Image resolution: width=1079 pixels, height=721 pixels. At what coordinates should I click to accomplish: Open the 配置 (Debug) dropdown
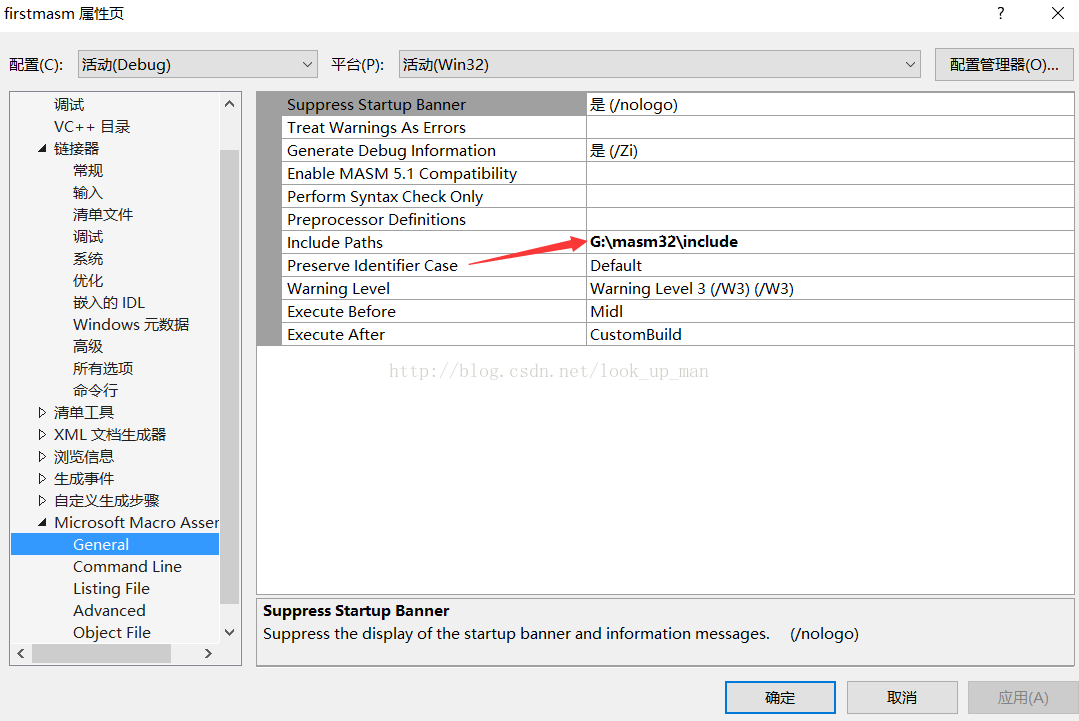pyautogui.click(x=197, y=65)
